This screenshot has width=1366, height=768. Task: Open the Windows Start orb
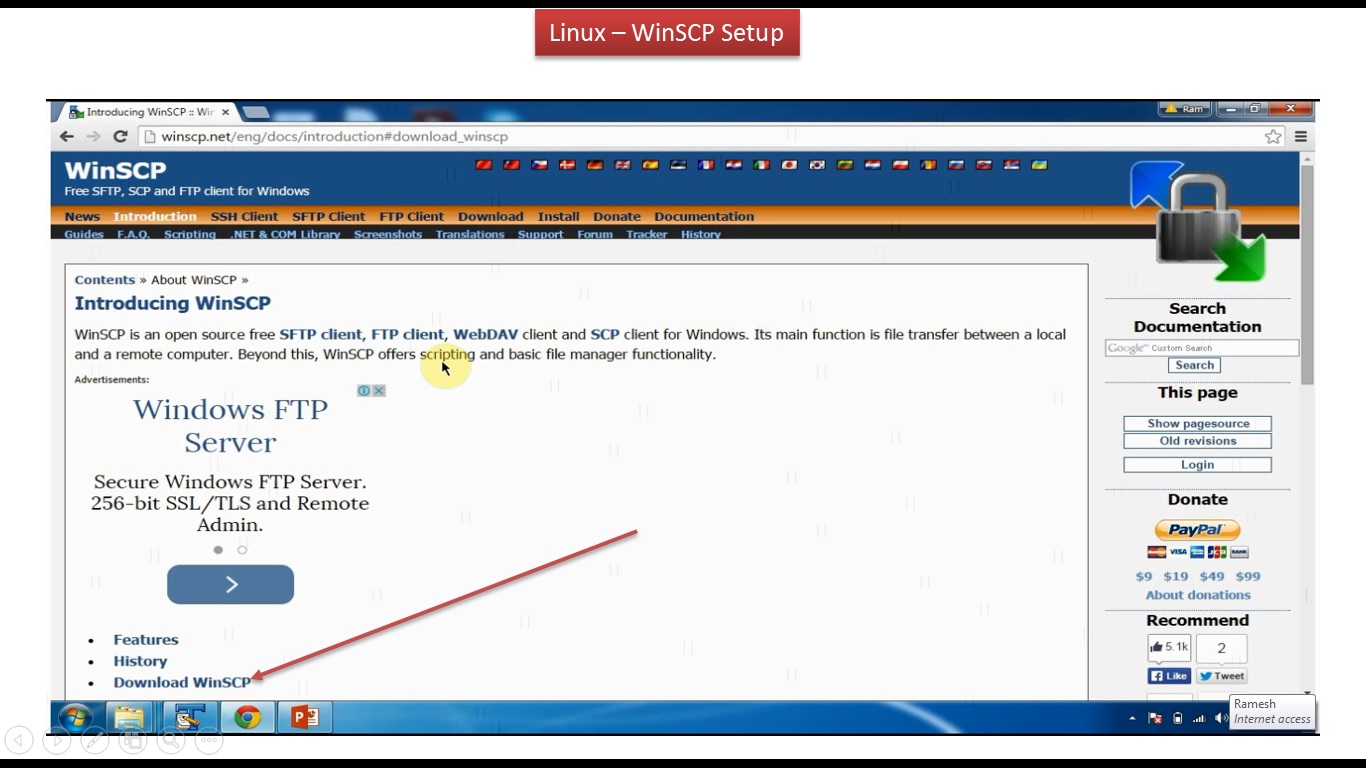tap(75, 717)
